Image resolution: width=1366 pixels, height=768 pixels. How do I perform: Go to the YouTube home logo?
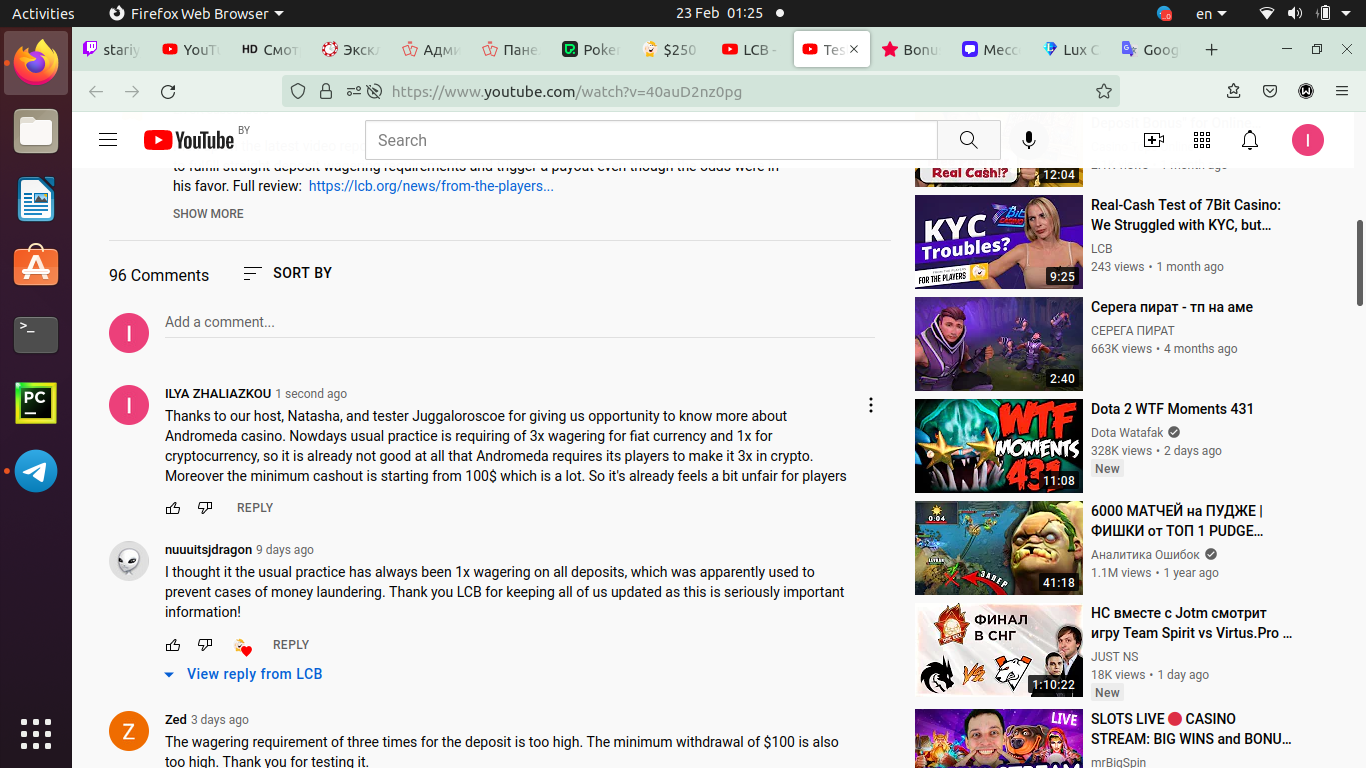click(188, 140)
